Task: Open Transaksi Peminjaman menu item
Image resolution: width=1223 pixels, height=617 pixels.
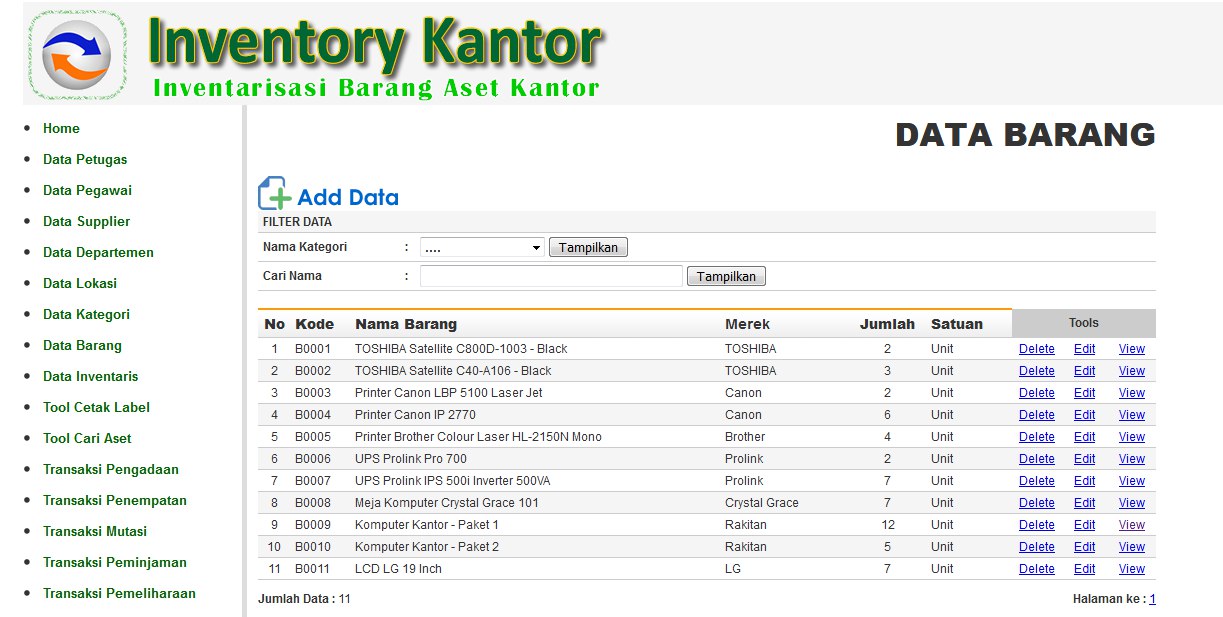Action: pyautogui.click(x=115, y=562)
